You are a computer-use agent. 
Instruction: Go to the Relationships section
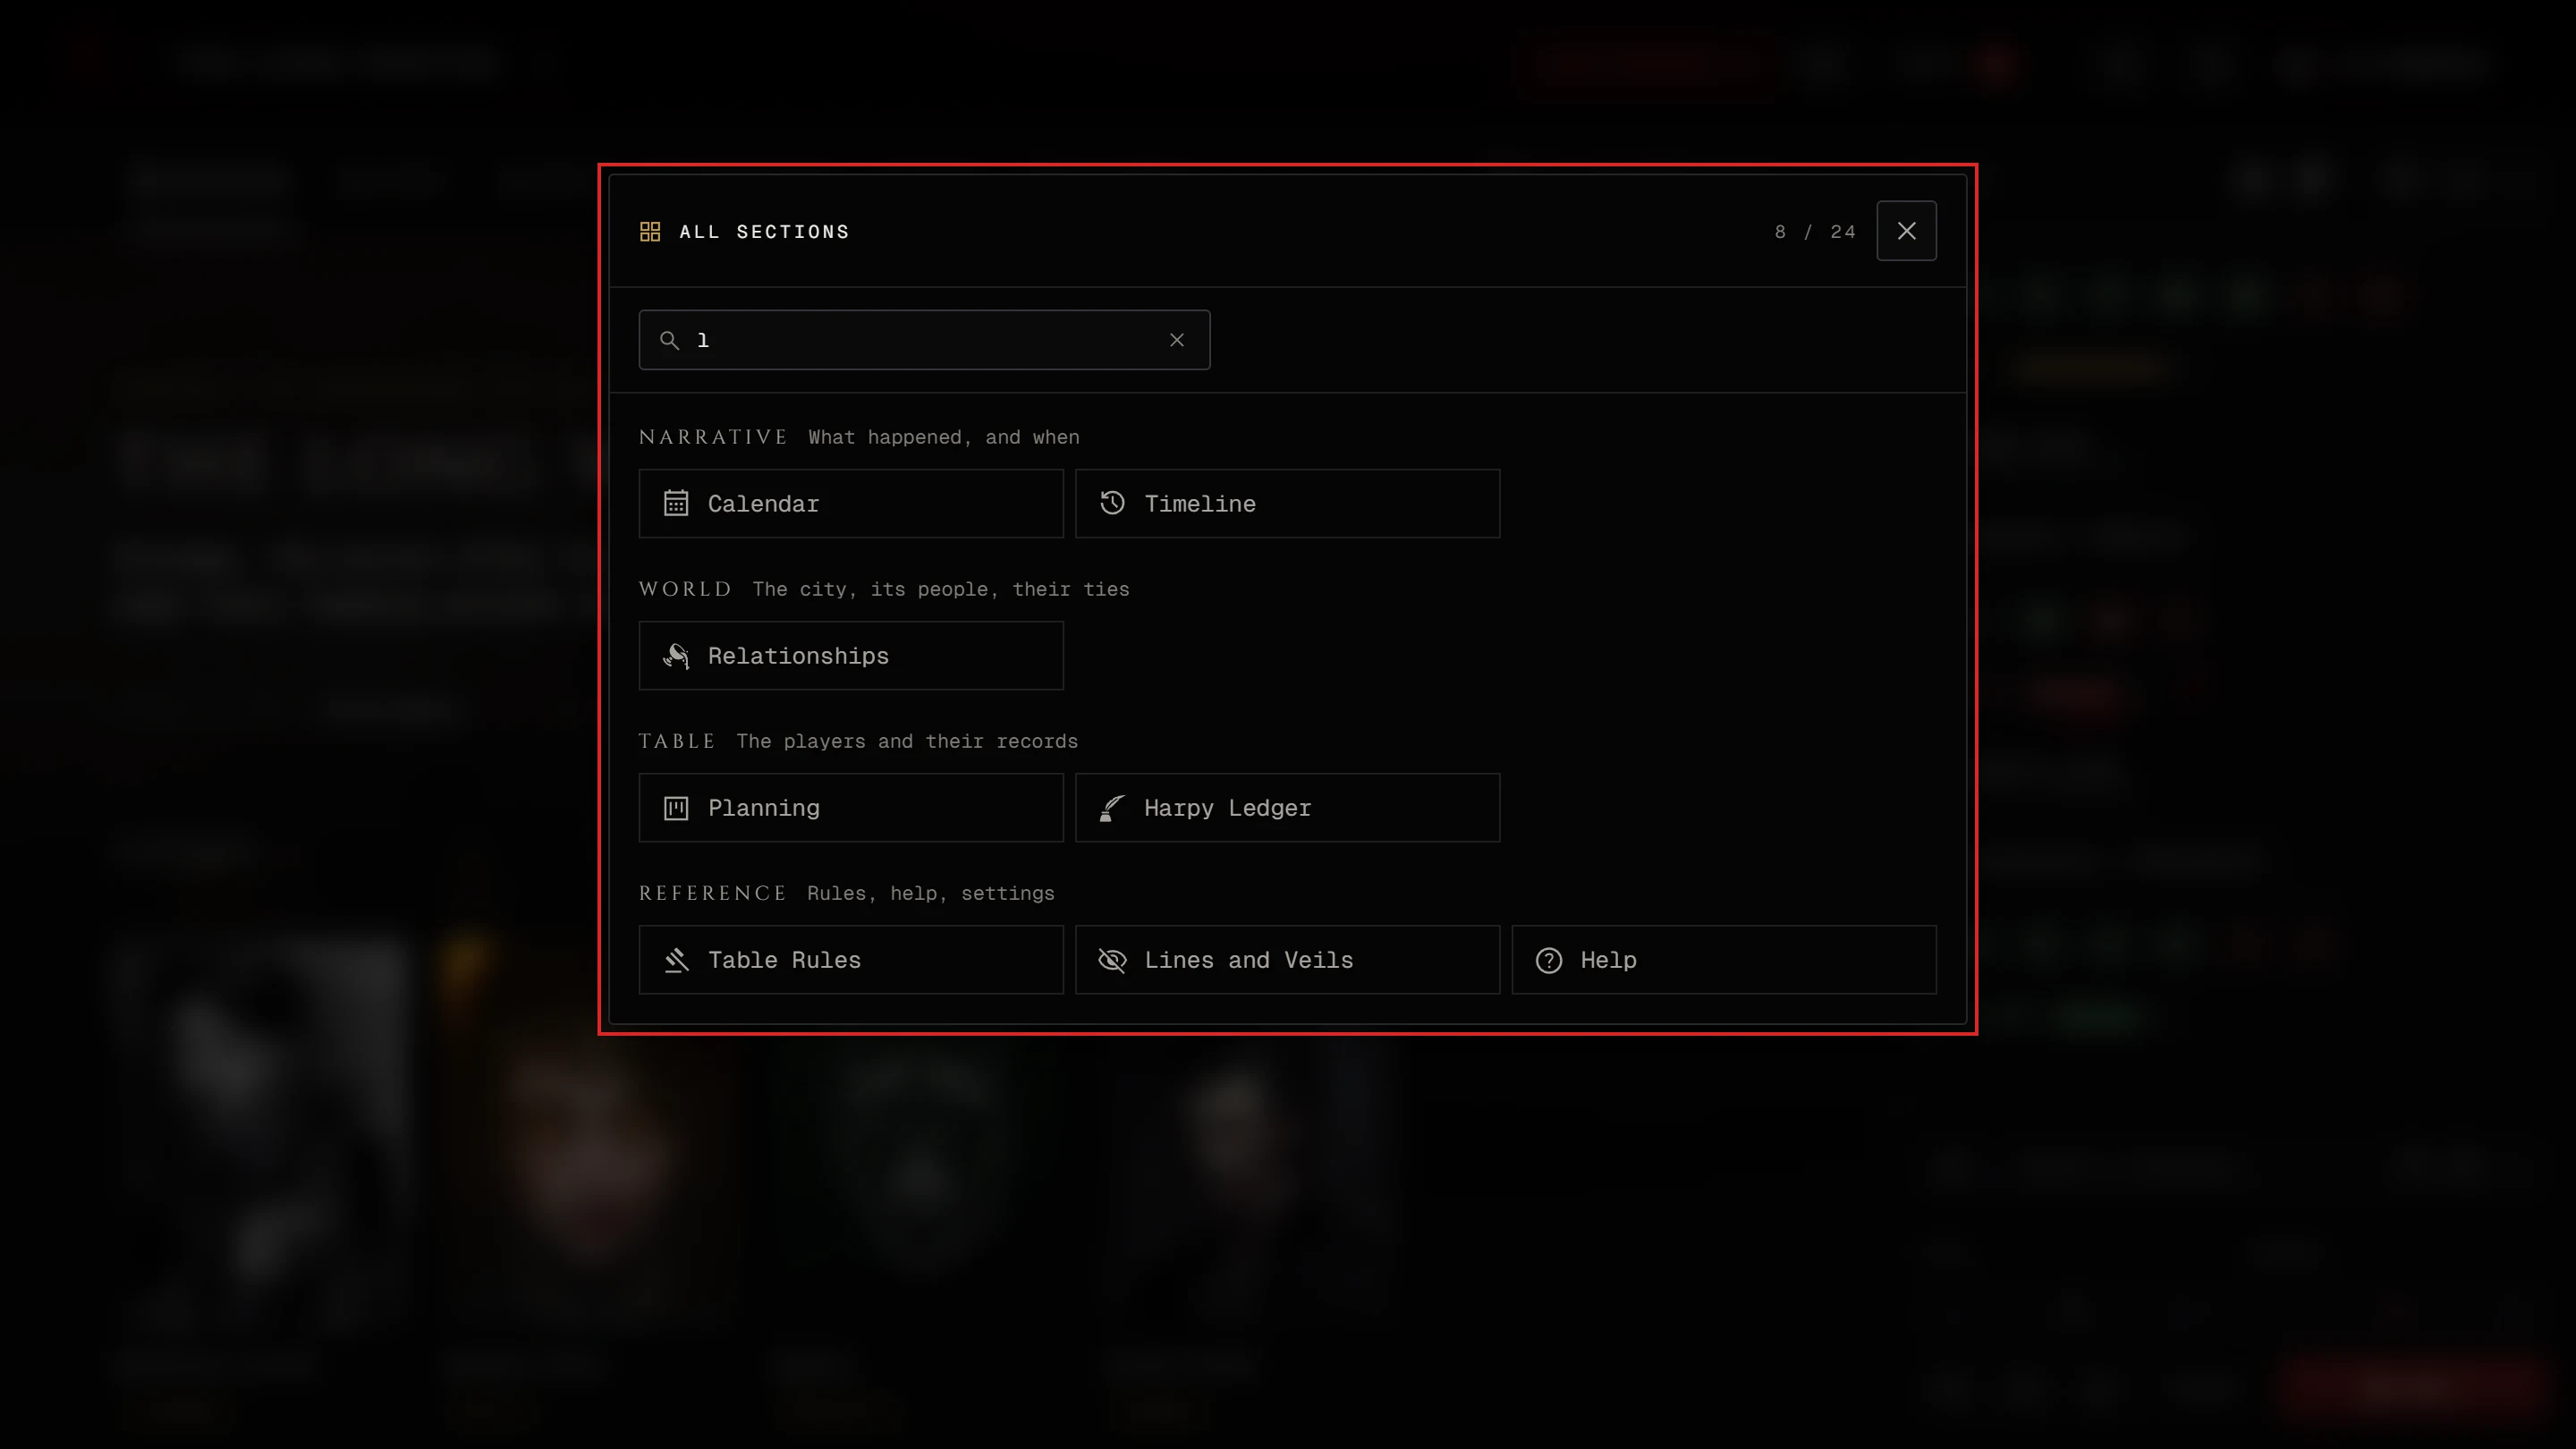point(851,655)
